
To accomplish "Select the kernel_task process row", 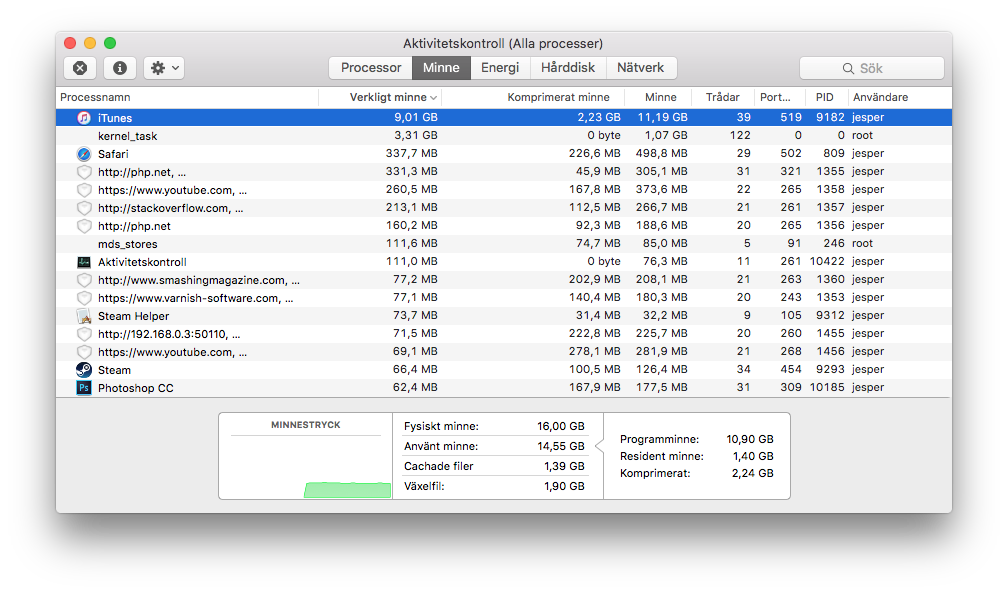I will coord(504,136).
